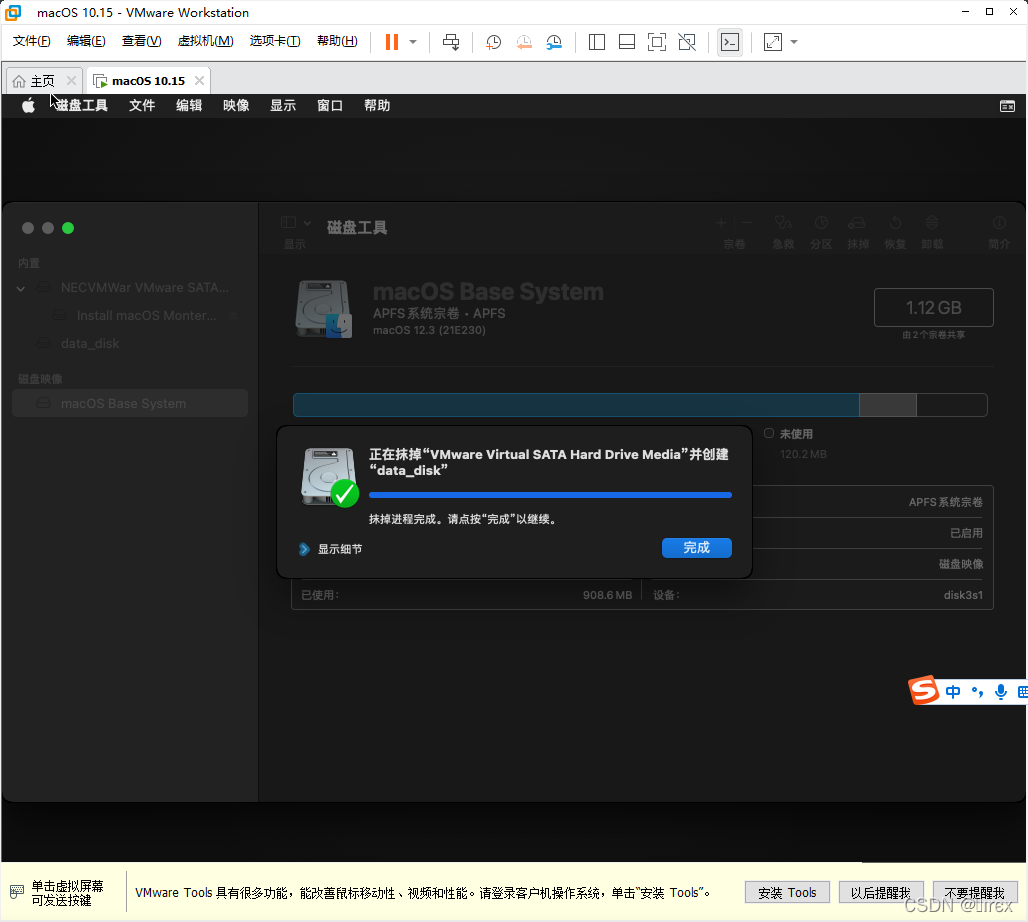Eject the Install macOS Monterey volume

coord(233,315)
